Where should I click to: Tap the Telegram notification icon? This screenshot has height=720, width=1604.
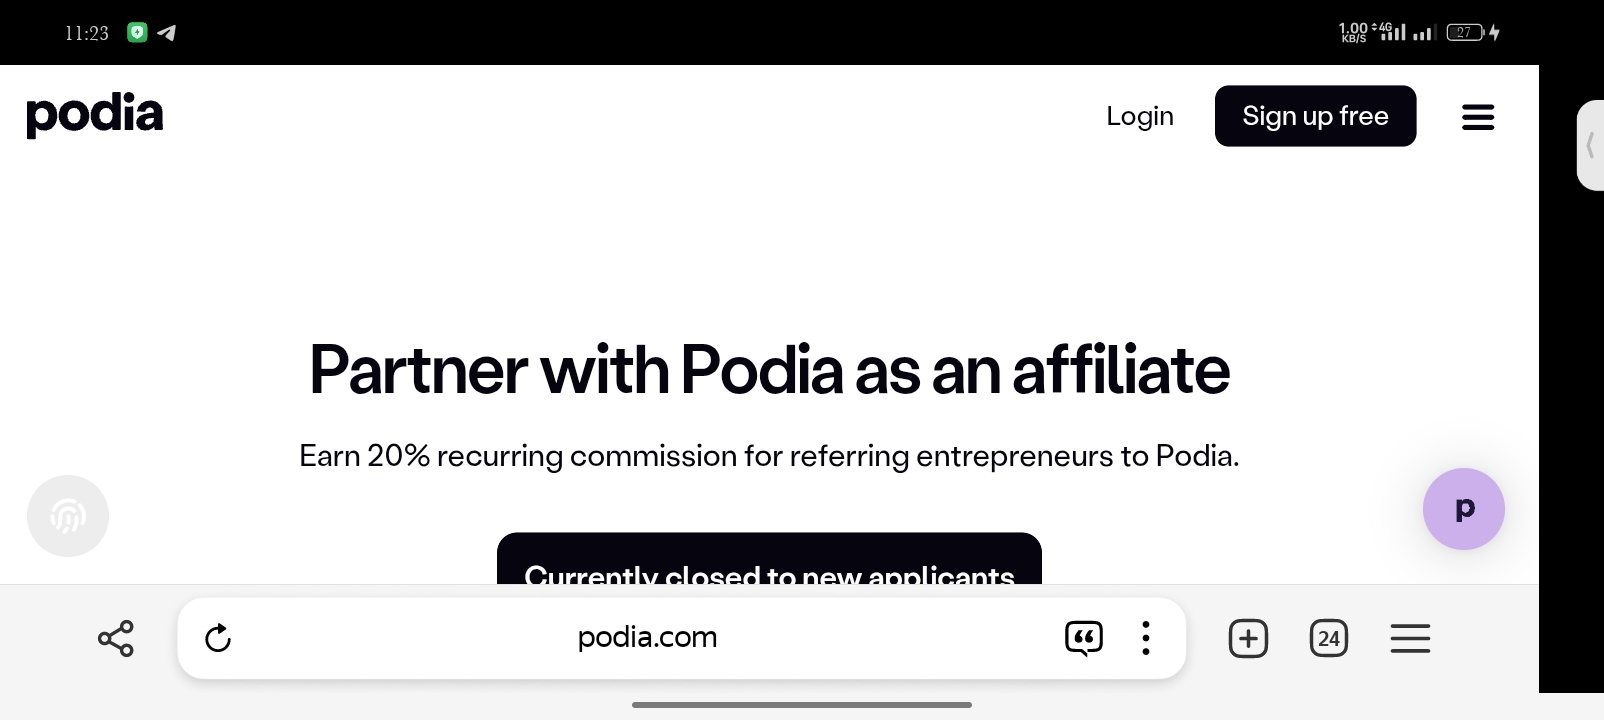click(167, 33)
